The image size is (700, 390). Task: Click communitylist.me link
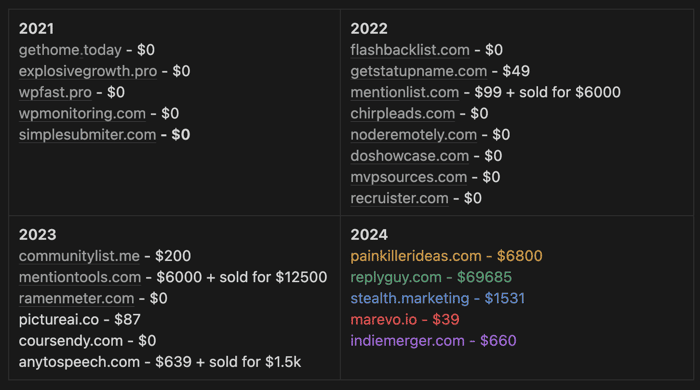pyautogui.click(x=79, y=256)
